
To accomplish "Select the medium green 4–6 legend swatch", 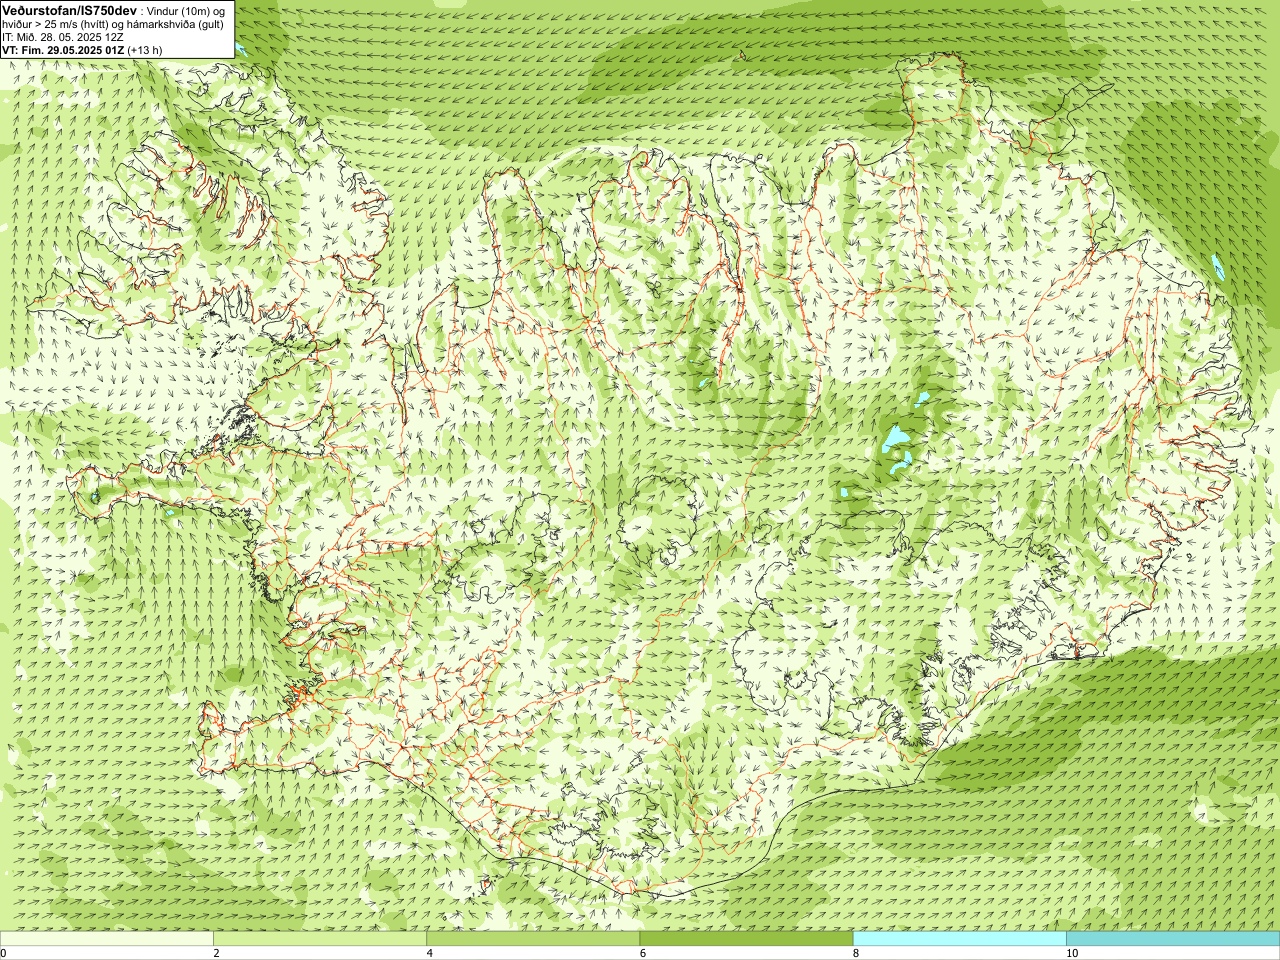I will 533,939.
